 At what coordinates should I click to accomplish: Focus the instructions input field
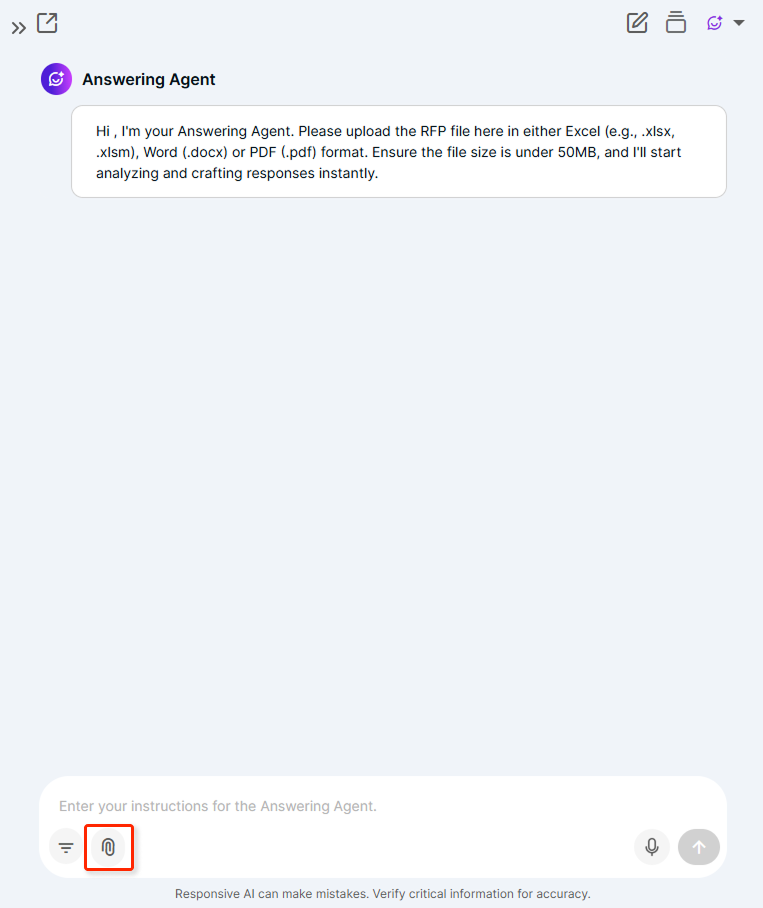[x=382, y=806]
